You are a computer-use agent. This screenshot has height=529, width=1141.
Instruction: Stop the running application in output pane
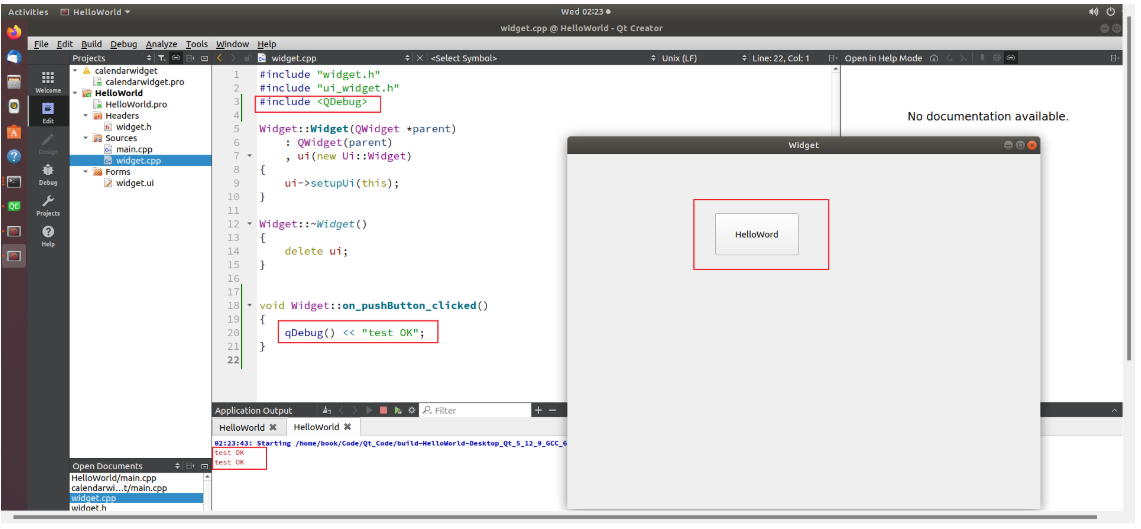[383, 410]
